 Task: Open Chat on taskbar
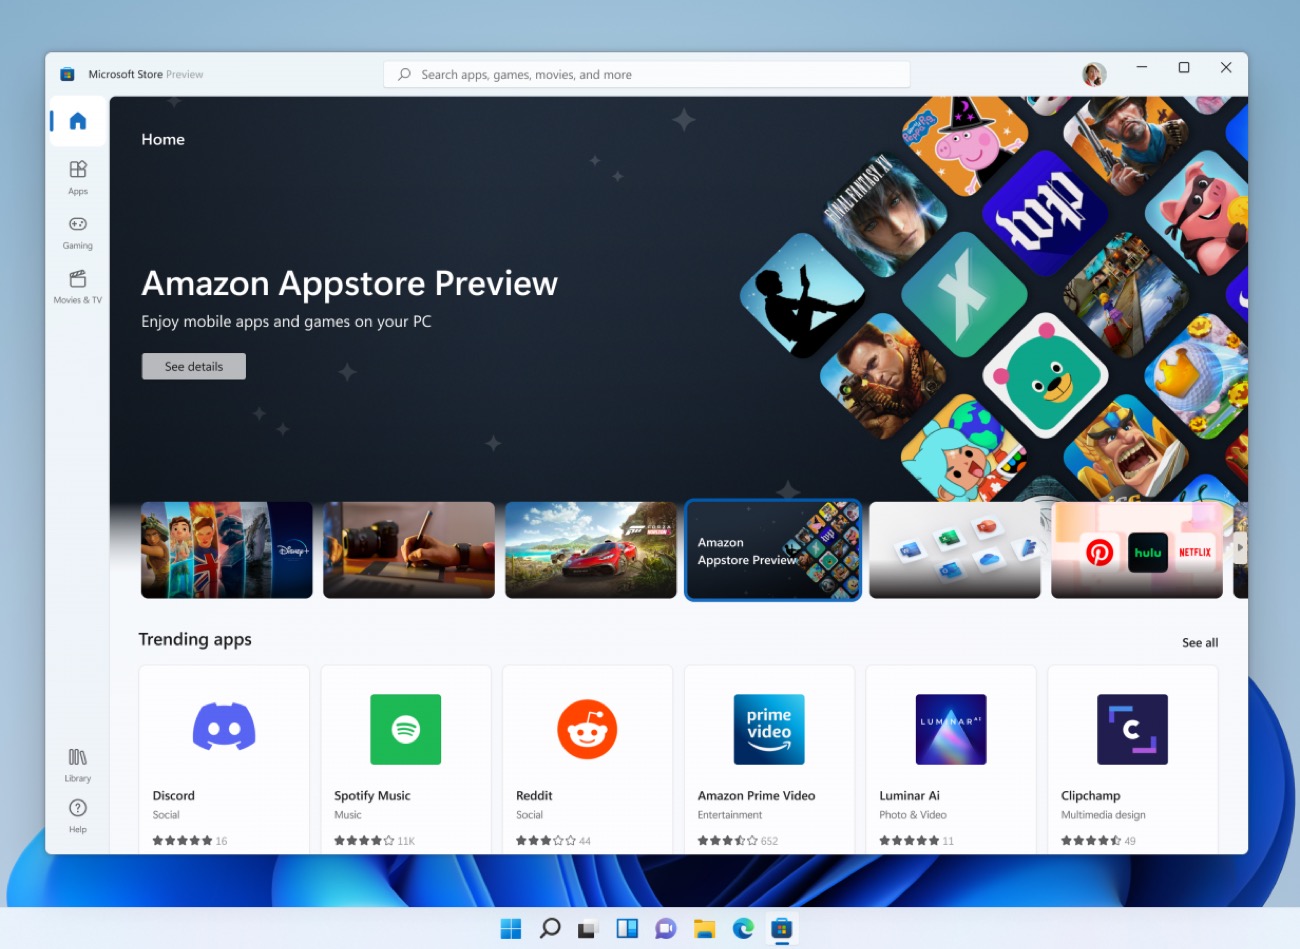point(665,929)
